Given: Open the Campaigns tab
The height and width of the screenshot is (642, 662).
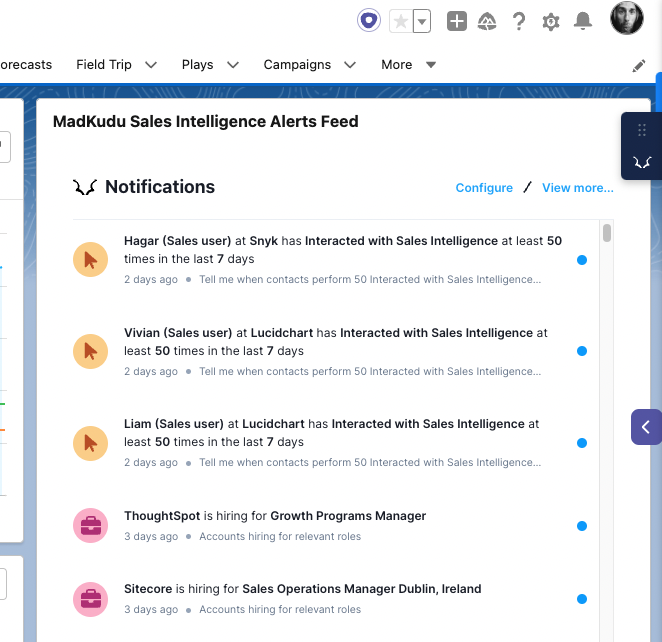Looking at the screenshot, I should pyautogui.click(x=297, y=65).
